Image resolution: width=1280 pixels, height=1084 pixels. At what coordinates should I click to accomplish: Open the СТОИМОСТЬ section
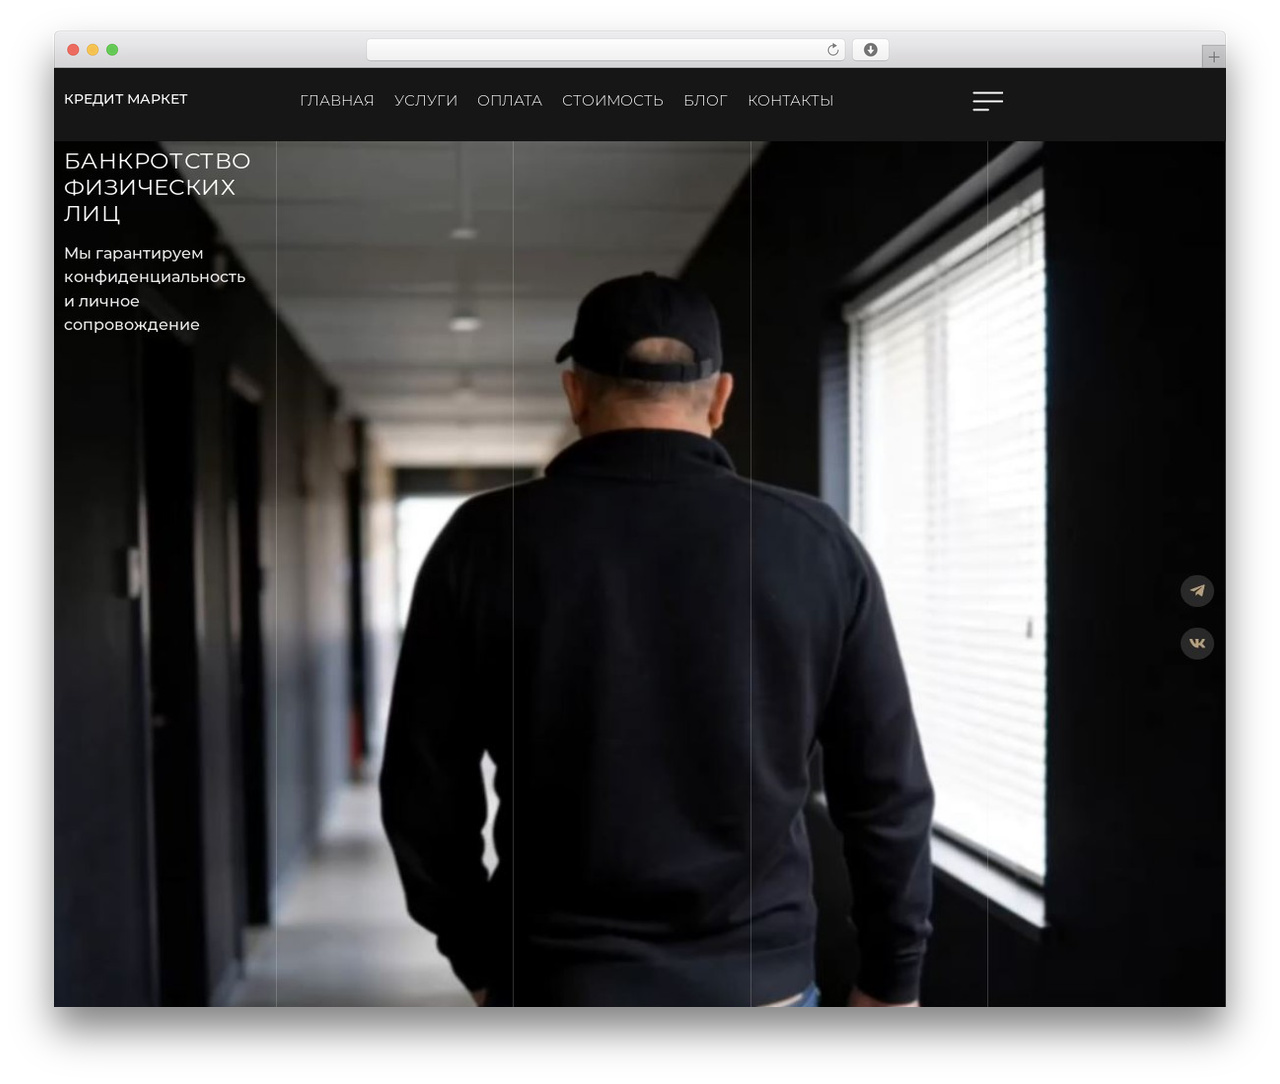pos(613,101)
